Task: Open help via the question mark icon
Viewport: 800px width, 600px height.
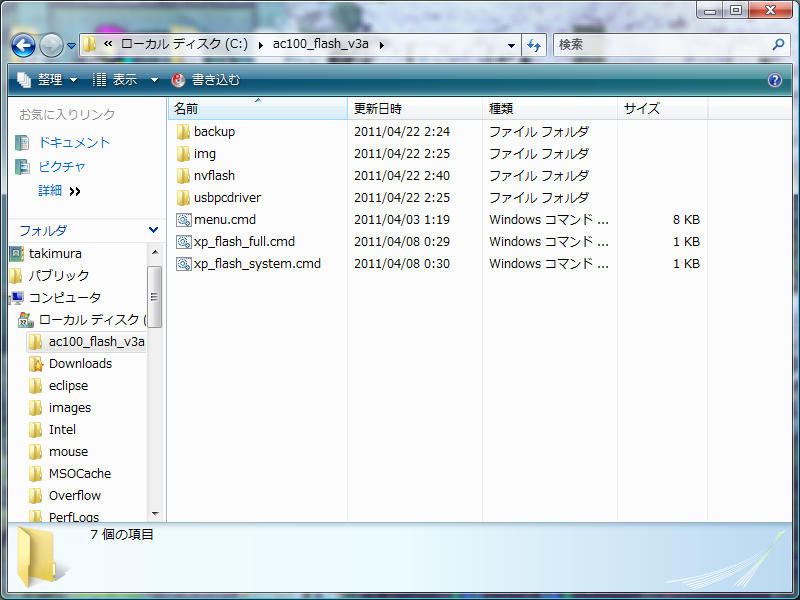Action: click(x=774, y=80)
